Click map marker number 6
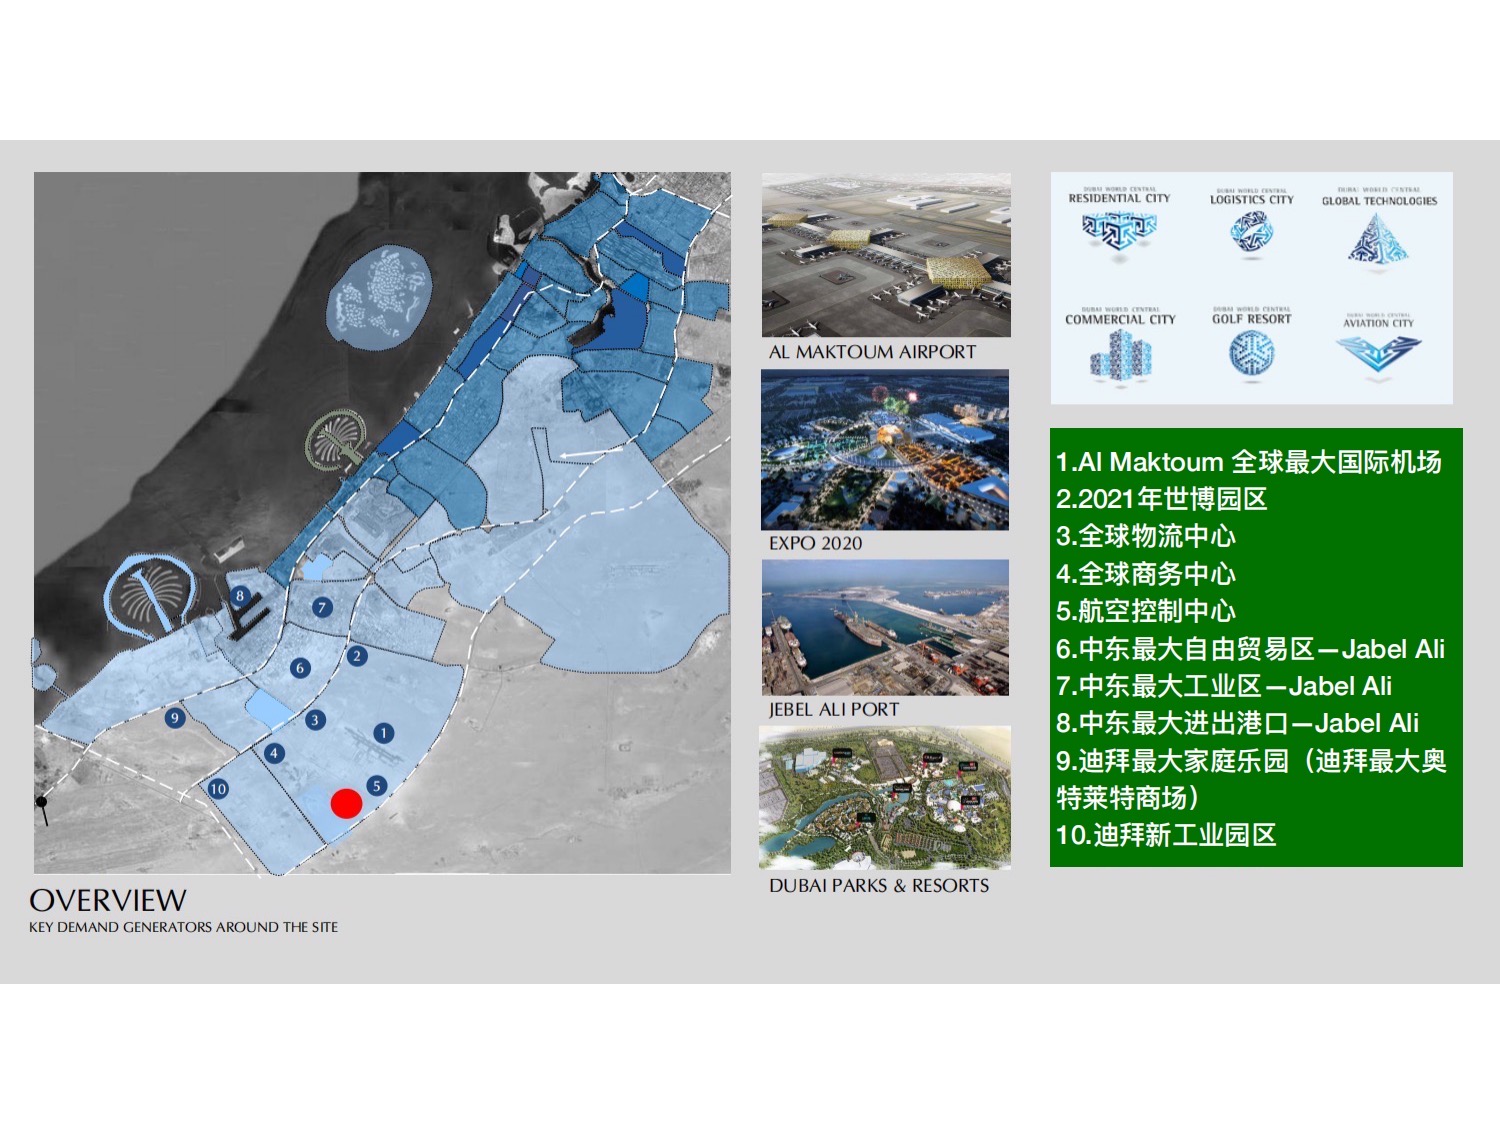 (x=300, y=668)
